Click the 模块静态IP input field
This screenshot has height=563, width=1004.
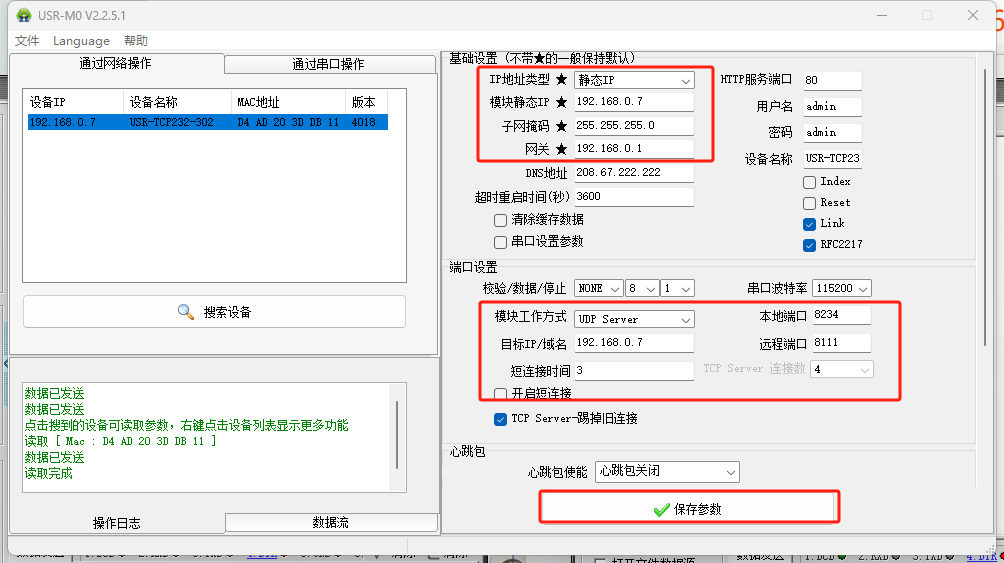coord(634,101)
